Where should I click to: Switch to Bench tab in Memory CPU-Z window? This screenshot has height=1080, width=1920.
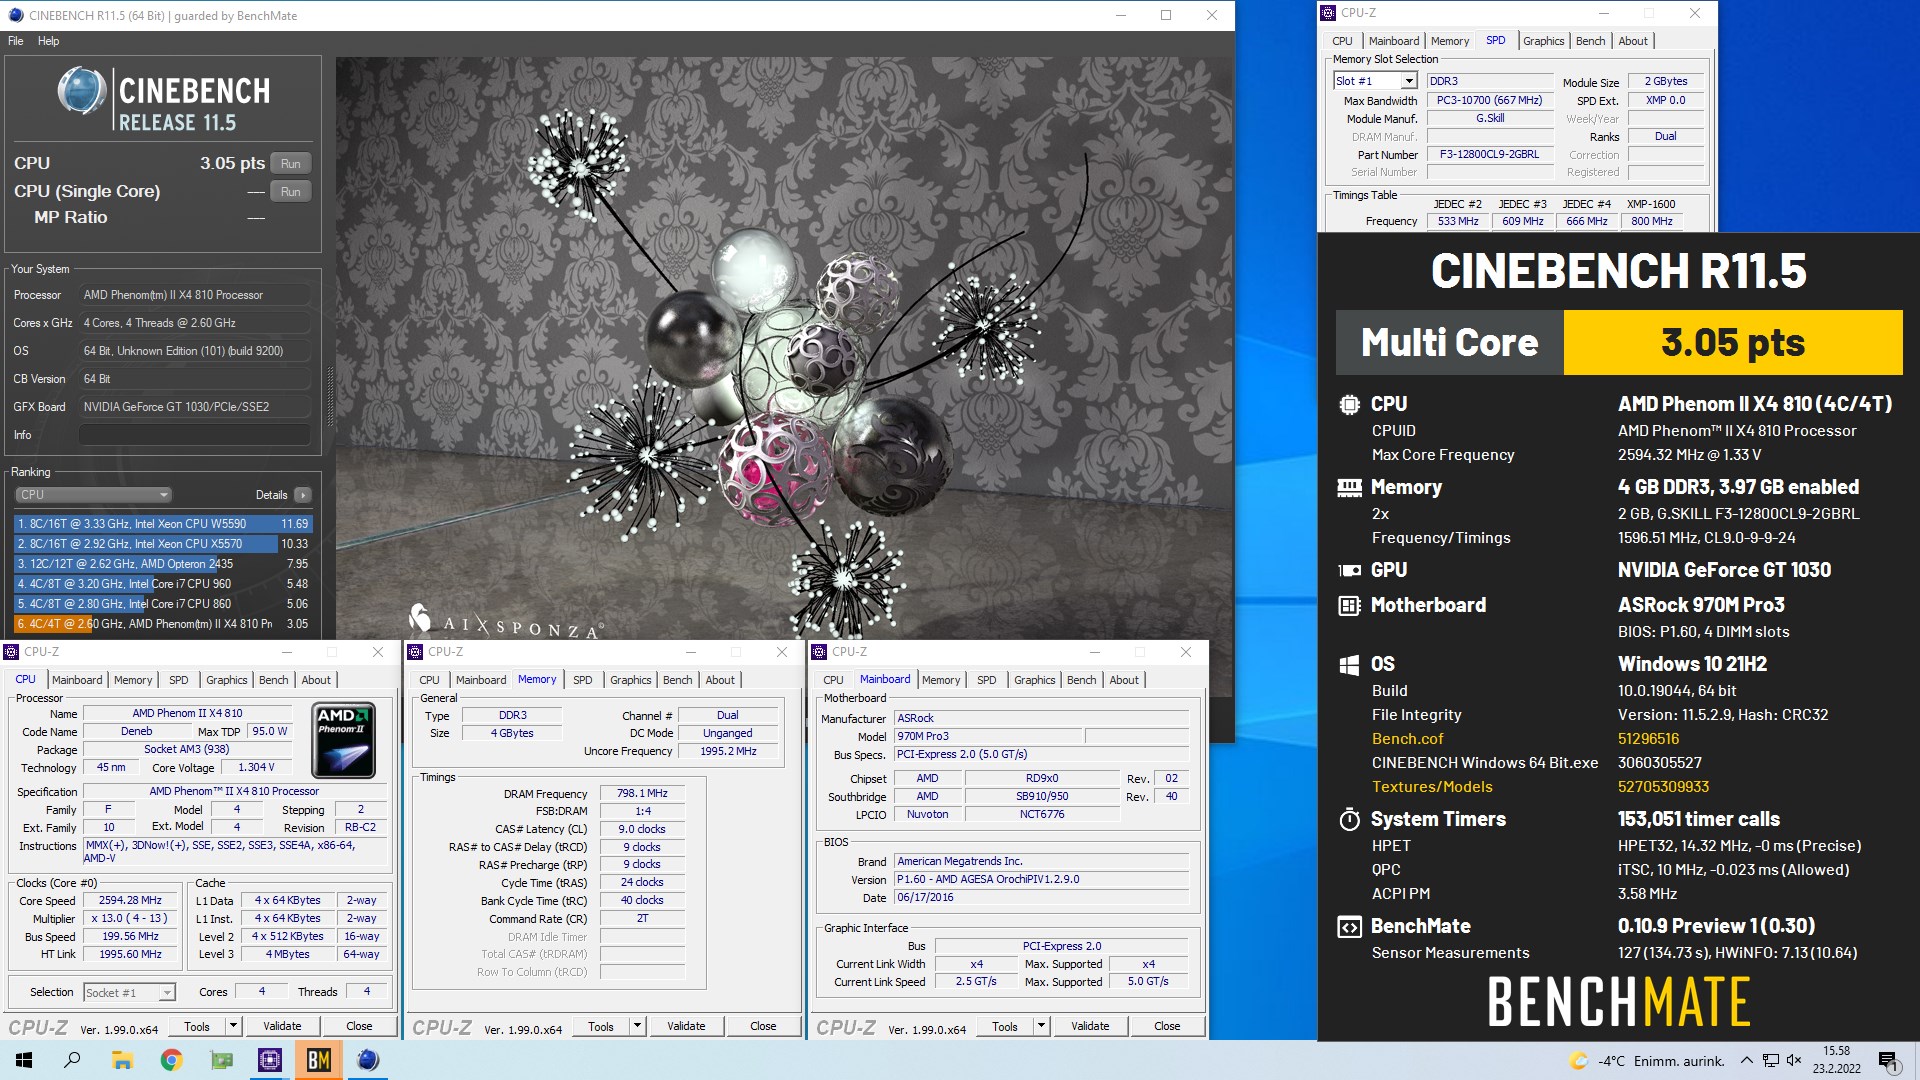[x=677, y=680]
